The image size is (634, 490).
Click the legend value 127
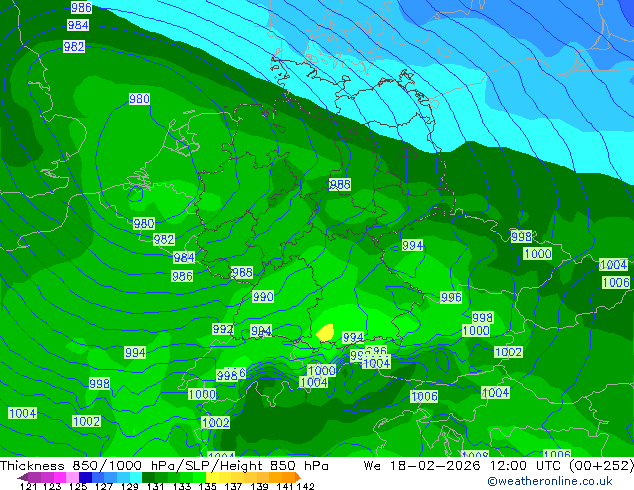pos(104,486)
